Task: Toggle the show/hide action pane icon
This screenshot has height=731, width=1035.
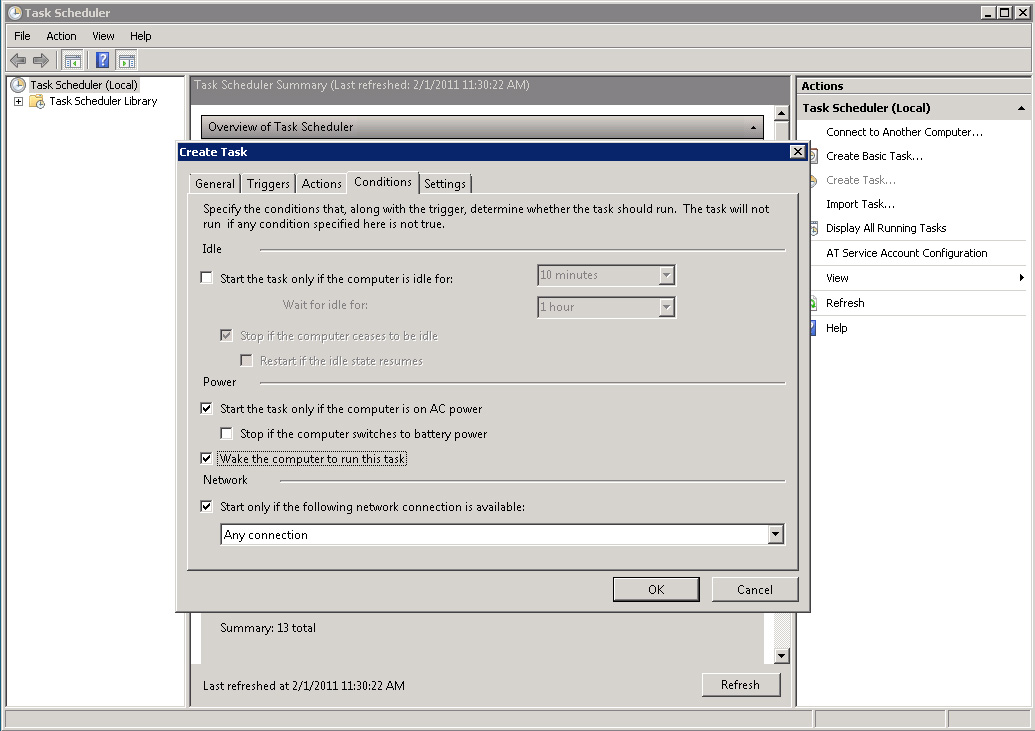Action: pos(127,61)
